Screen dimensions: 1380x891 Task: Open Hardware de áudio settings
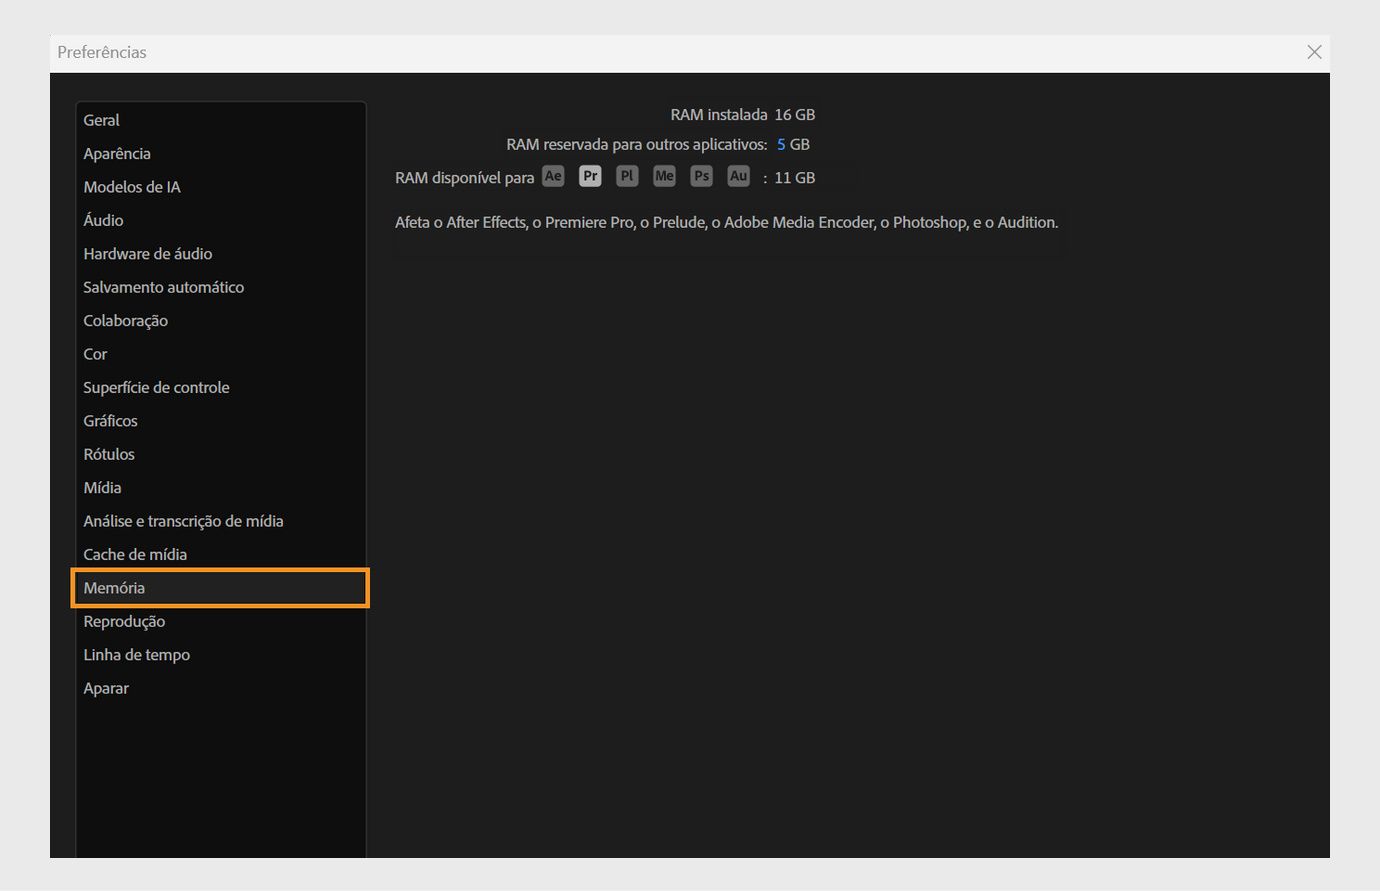[147, 253]
